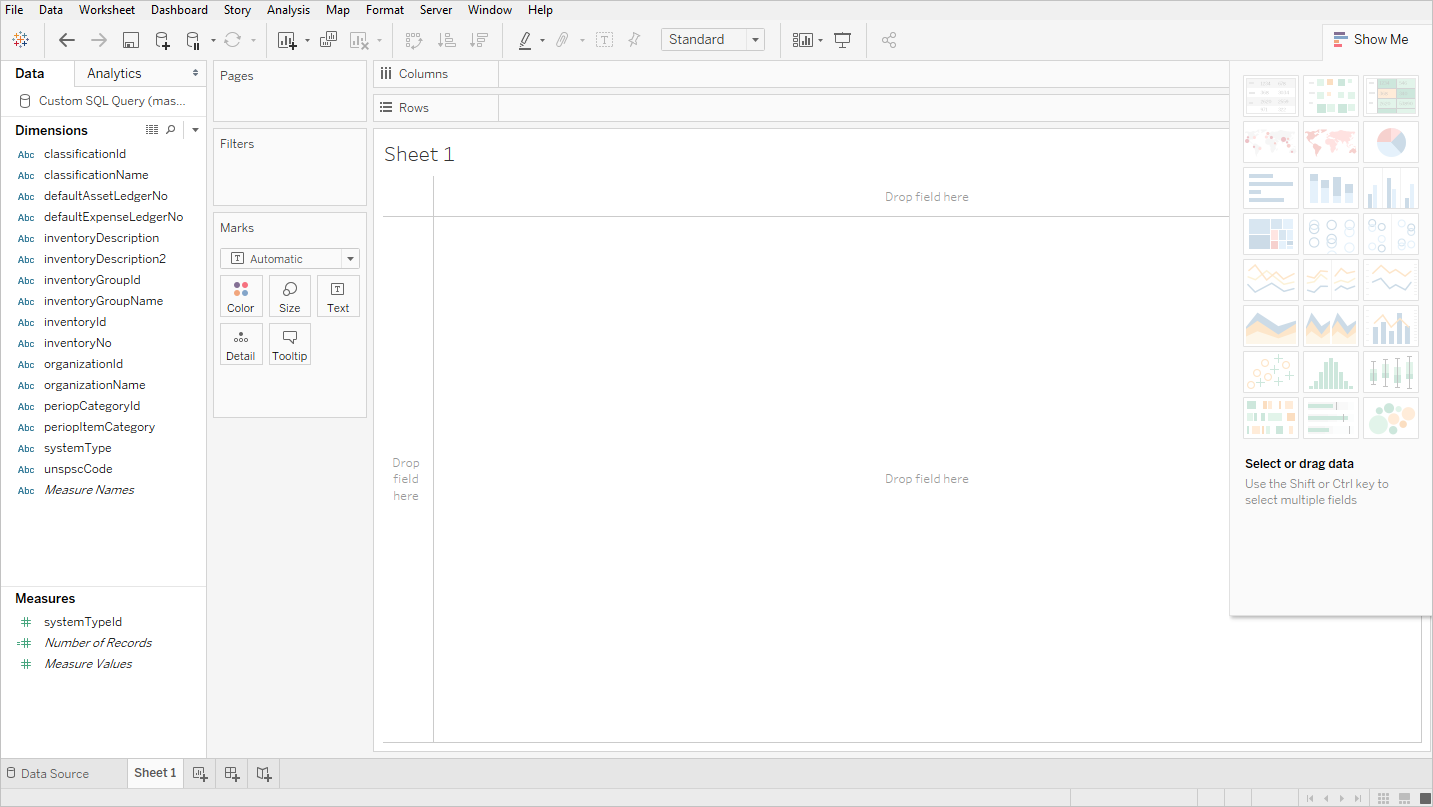Toggle Show Mark Labels T icon

[604, 40]
